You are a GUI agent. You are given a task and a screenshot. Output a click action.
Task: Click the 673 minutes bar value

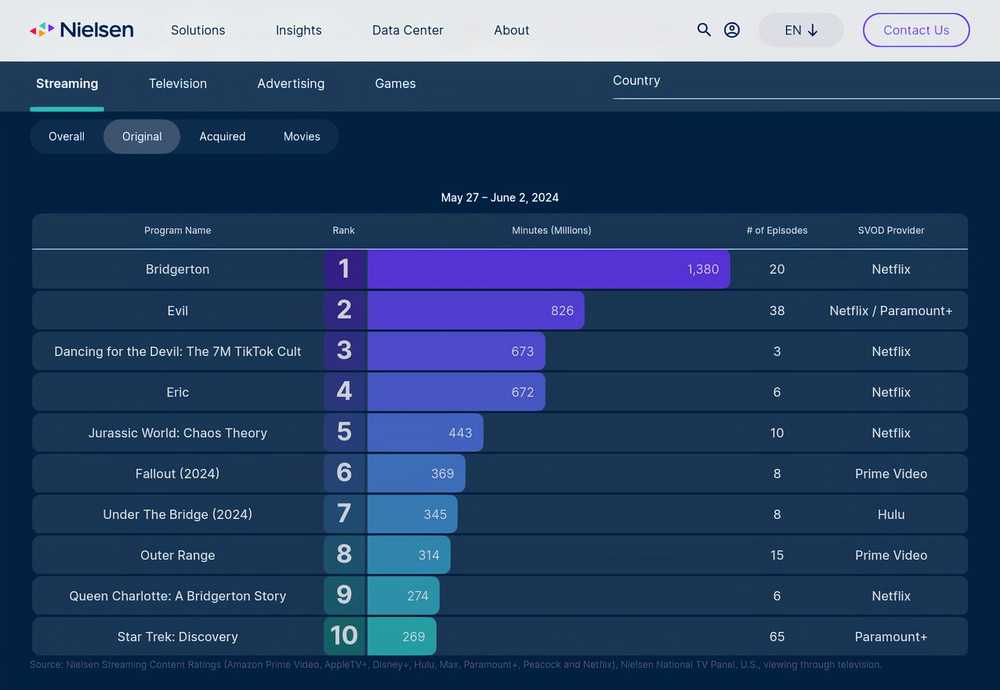point(522,351)
